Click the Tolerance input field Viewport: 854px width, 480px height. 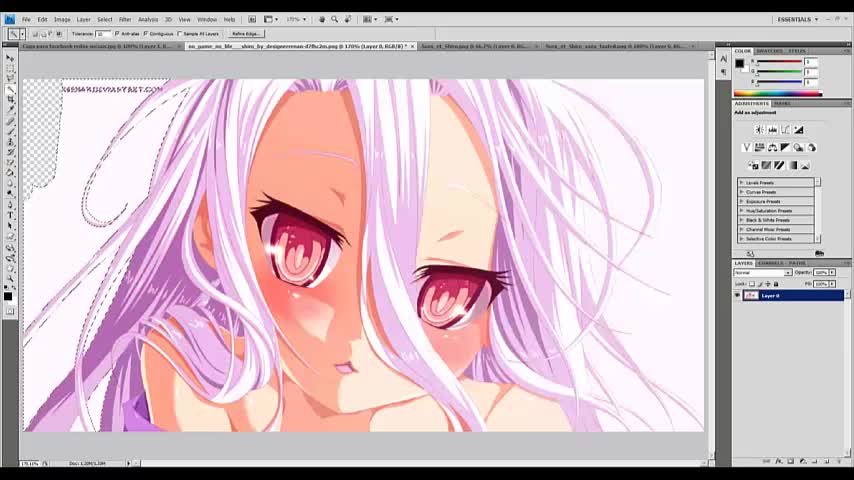pyautogui.click(x=102, y=34)
